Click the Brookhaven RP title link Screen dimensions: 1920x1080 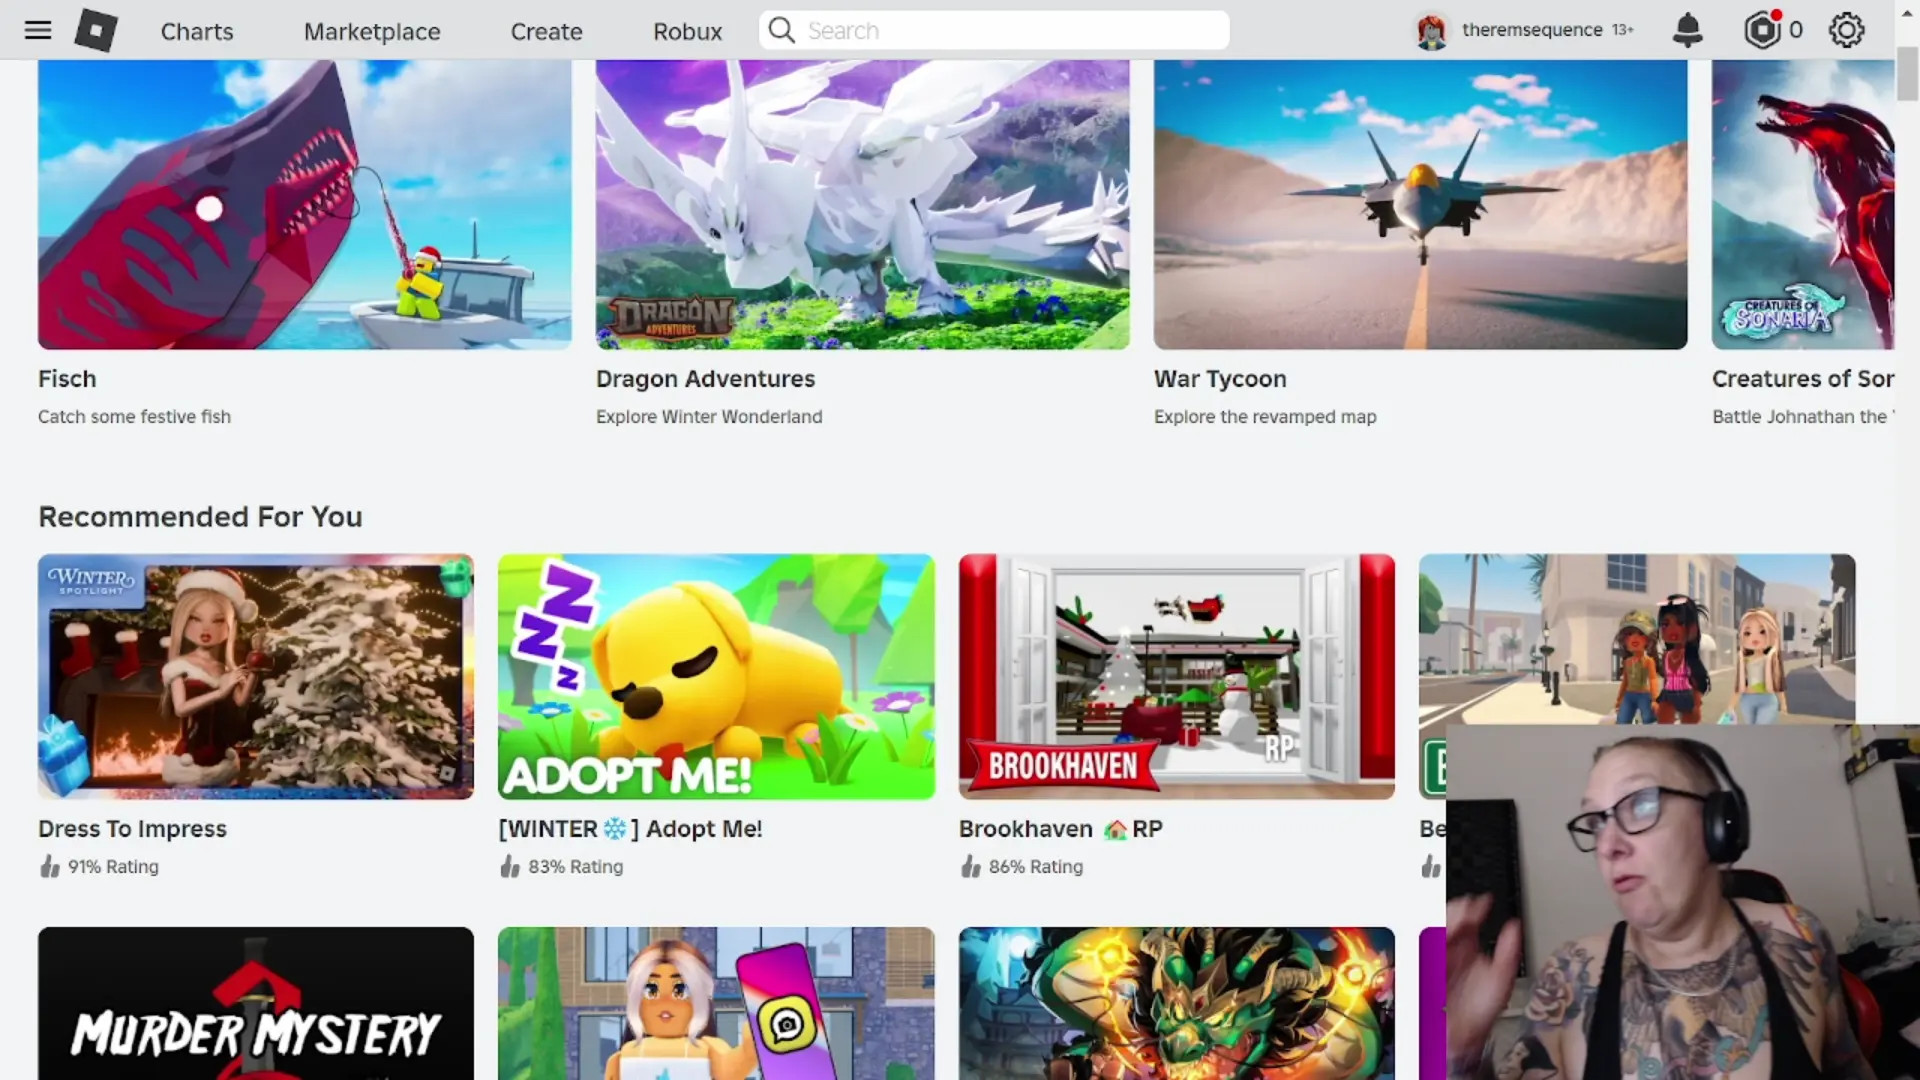click(x=1060, y=829)
